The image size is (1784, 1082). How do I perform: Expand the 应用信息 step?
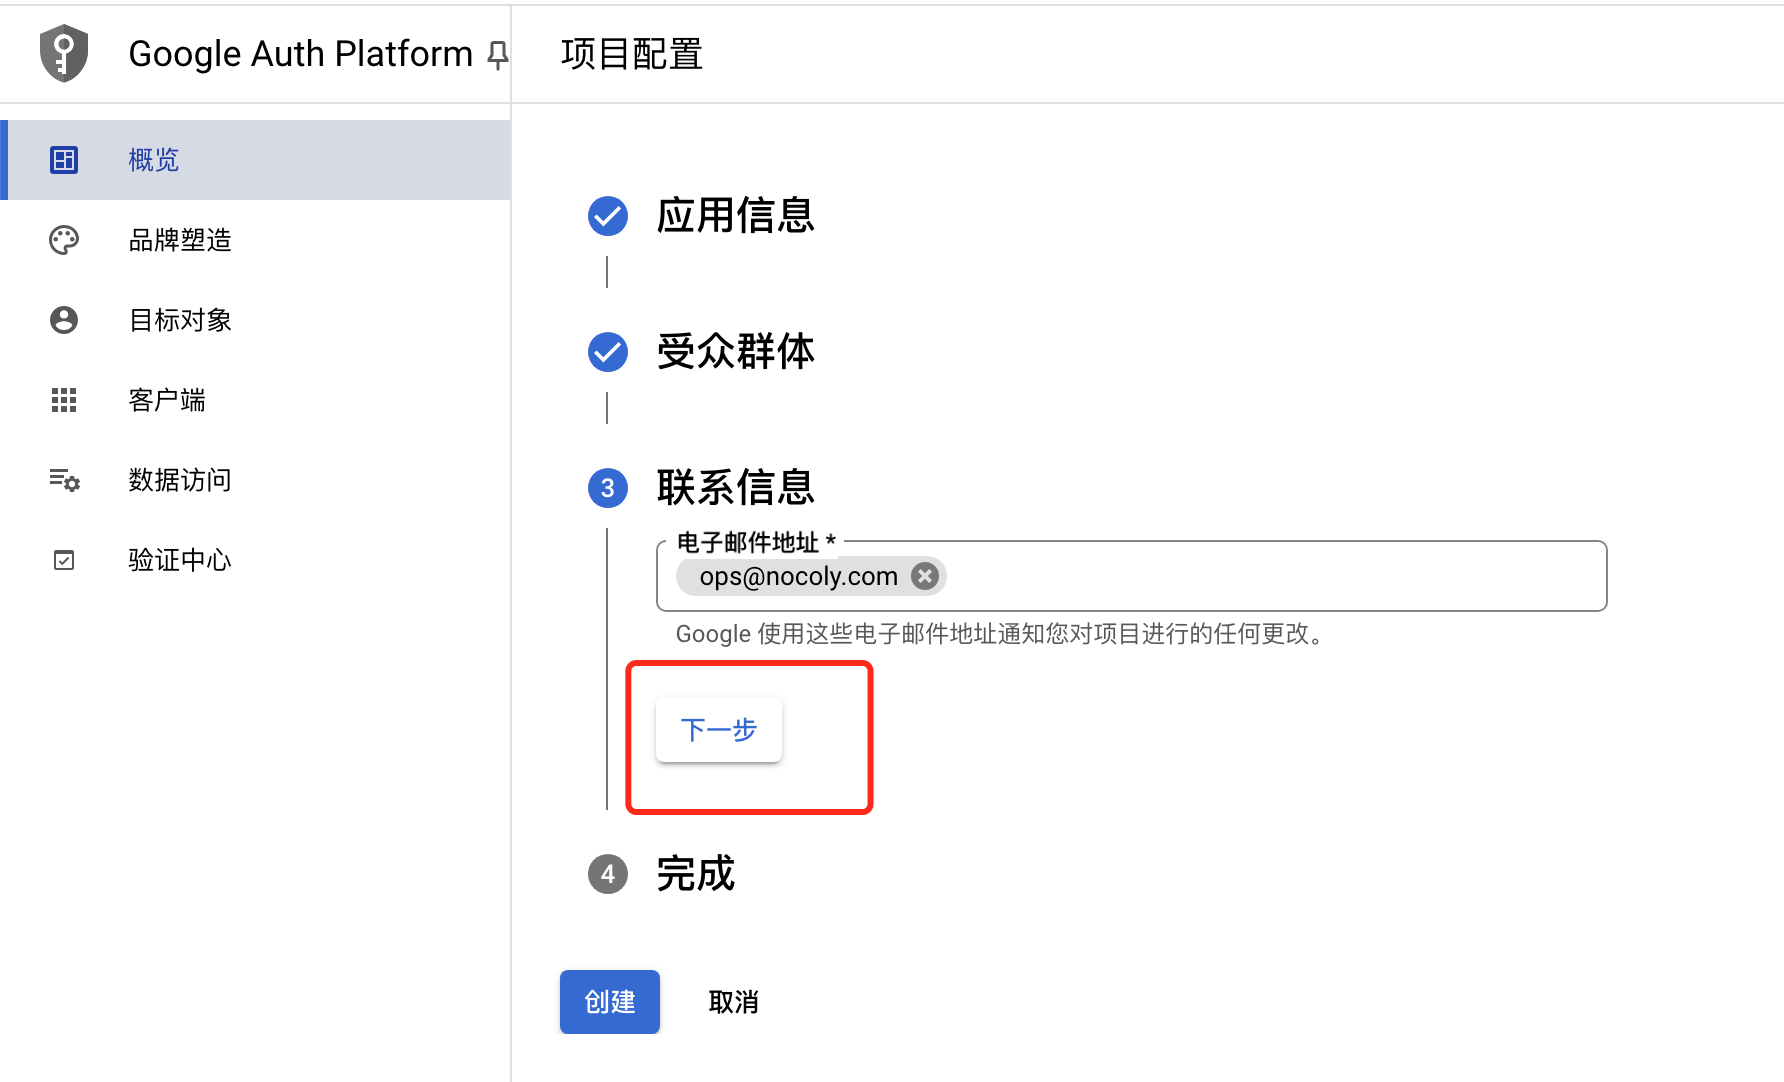click(x=736, y=216)
